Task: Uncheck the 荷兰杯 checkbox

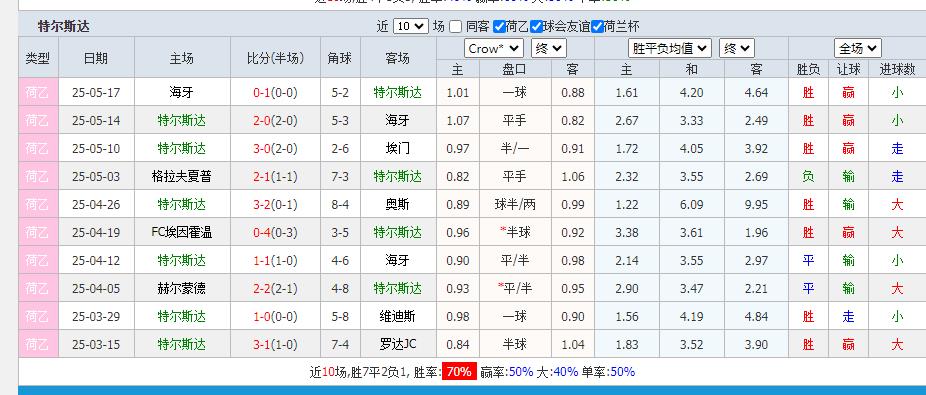Action: pos(597,27)
